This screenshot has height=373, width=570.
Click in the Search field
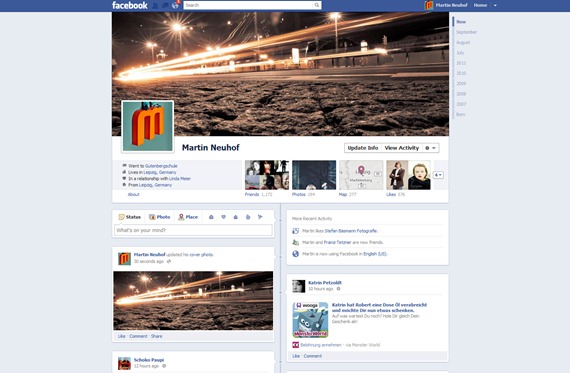[248, 5]
